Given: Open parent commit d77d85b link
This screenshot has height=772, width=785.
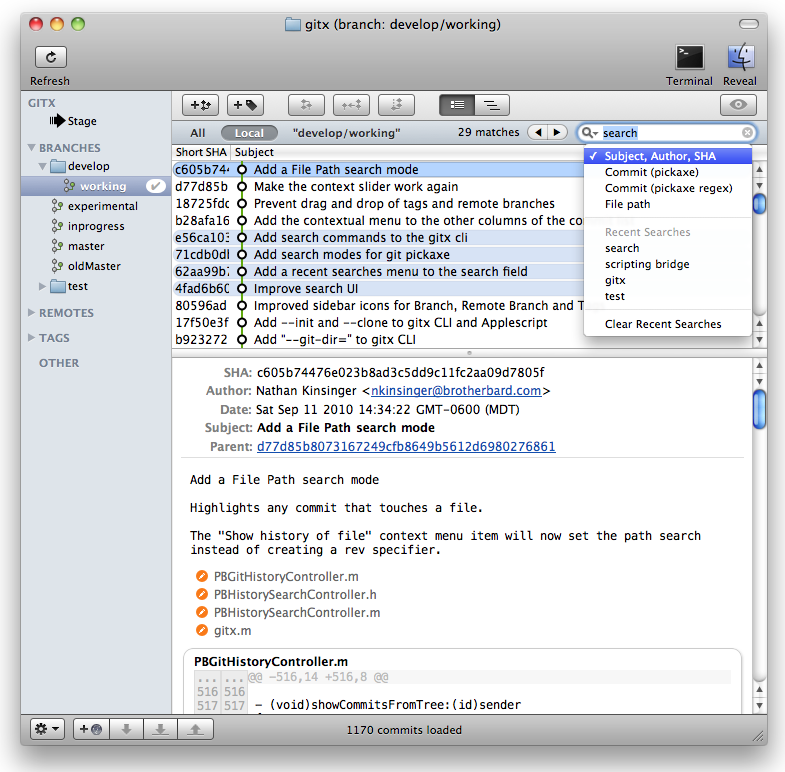Looking at the screenshot, I should click(x=406, y=447).
